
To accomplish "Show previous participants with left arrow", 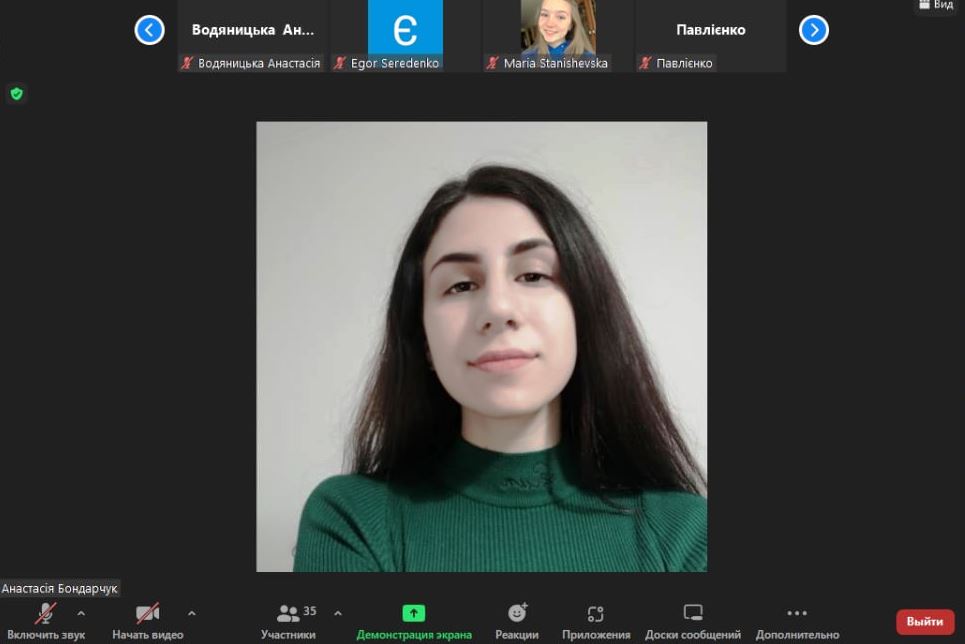I will point(150,30).
